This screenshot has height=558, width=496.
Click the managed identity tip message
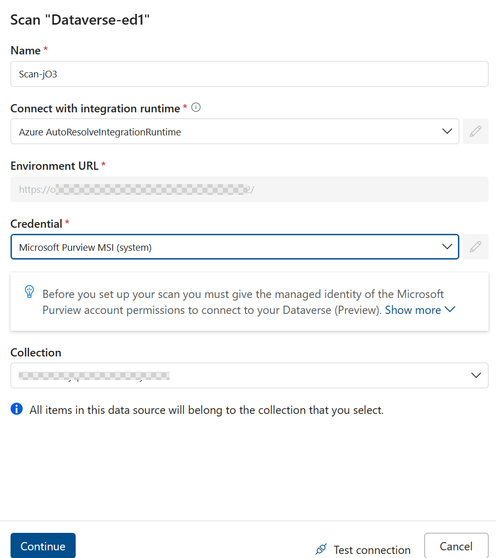[x=243, y=302]
